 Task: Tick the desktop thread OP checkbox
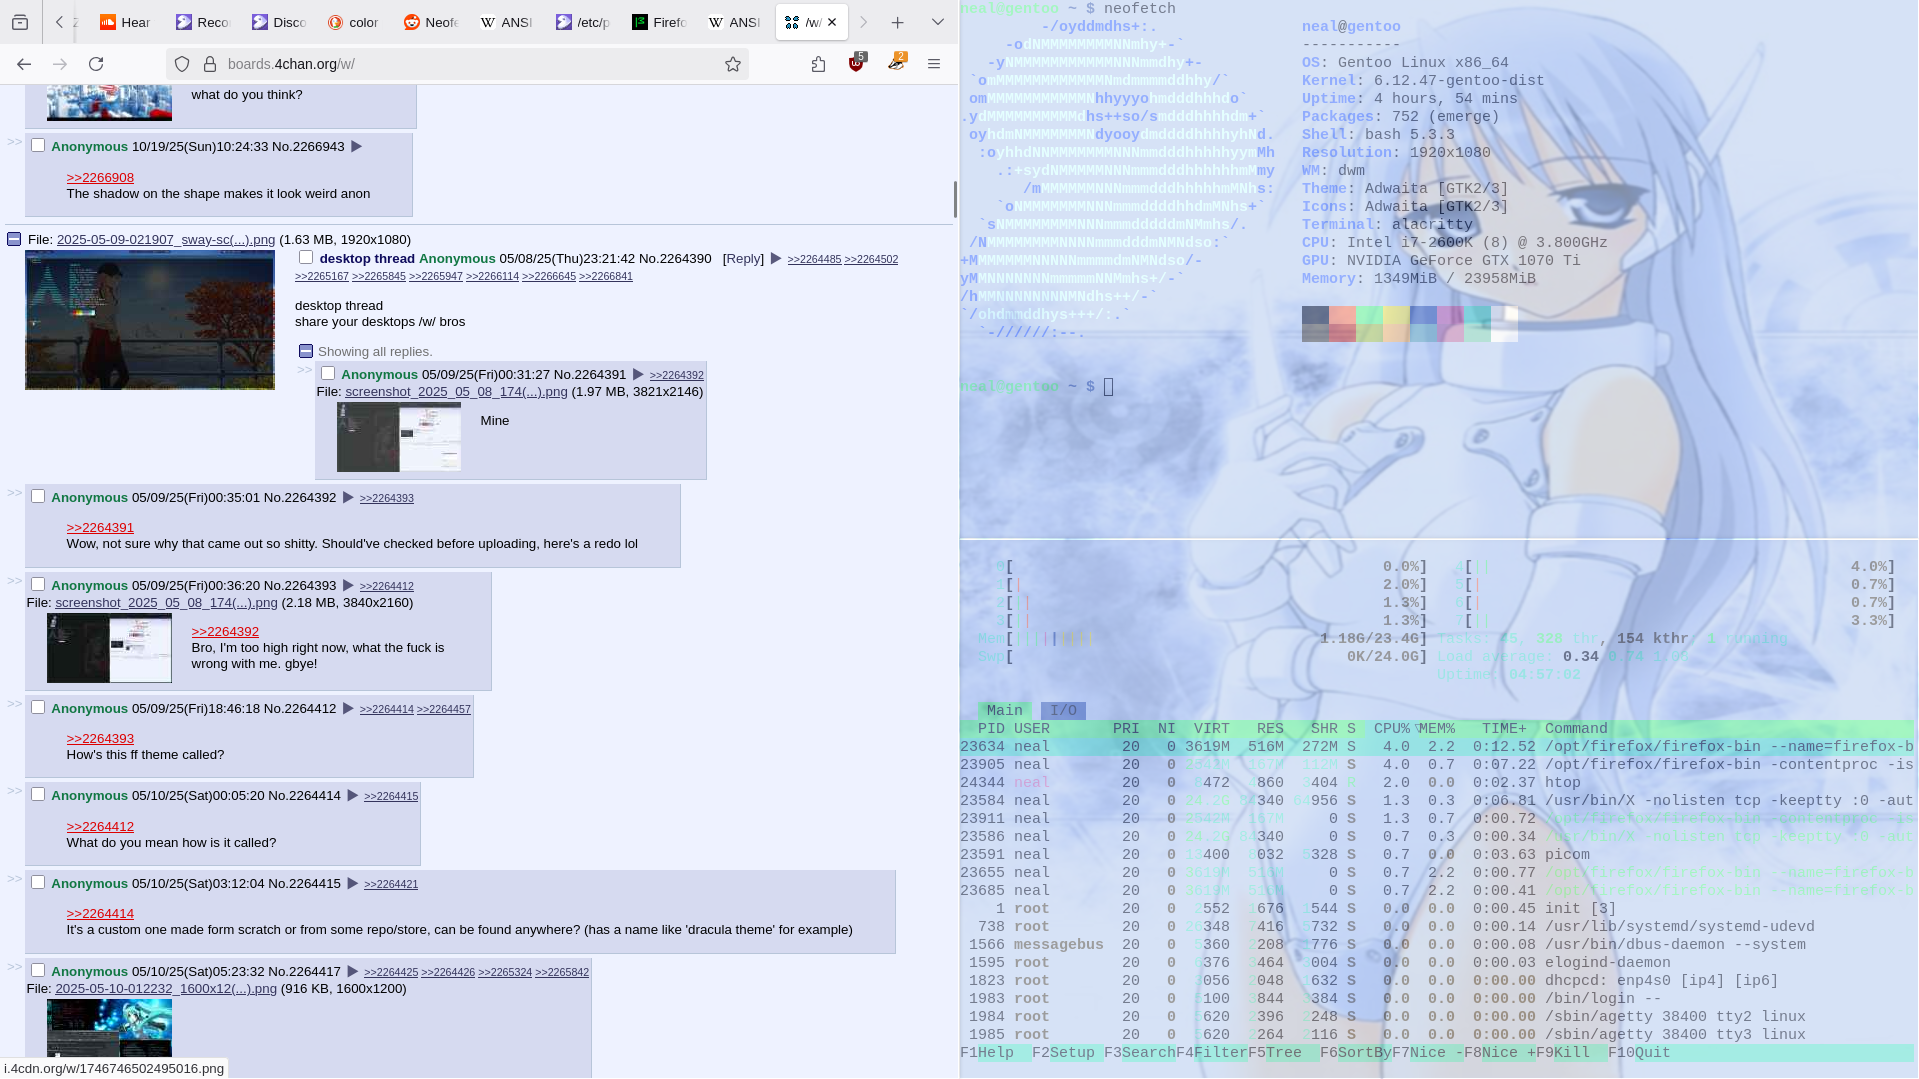(x=306, y=258)
